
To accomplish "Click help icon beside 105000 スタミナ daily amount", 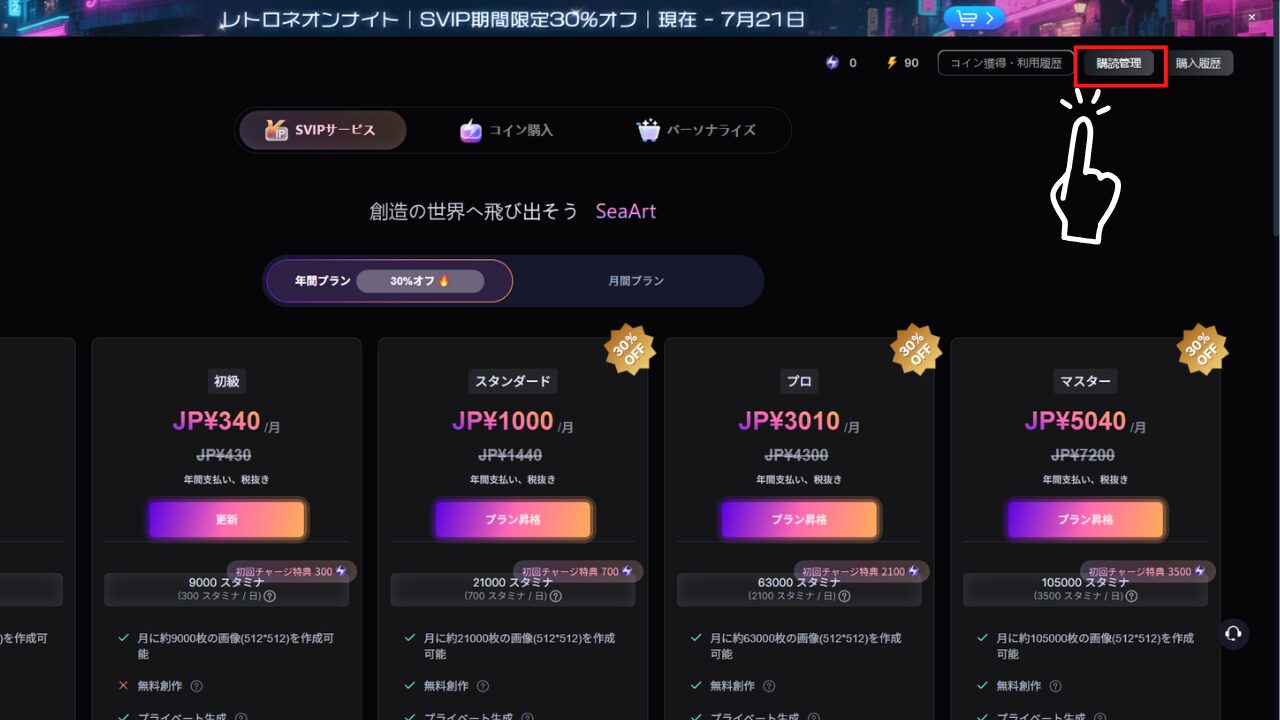I will pos(1129,596).
